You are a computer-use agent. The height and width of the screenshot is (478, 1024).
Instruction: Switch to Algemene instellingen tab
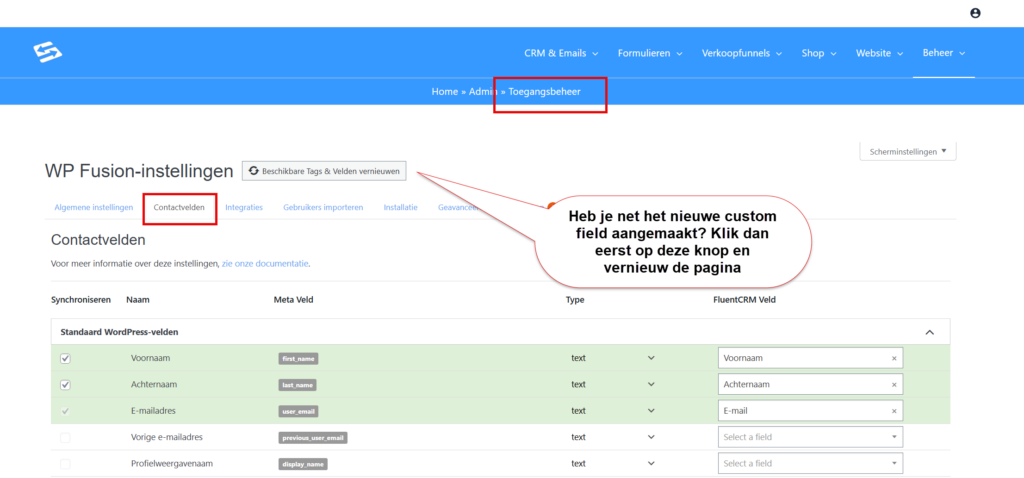tap(94, 208)
